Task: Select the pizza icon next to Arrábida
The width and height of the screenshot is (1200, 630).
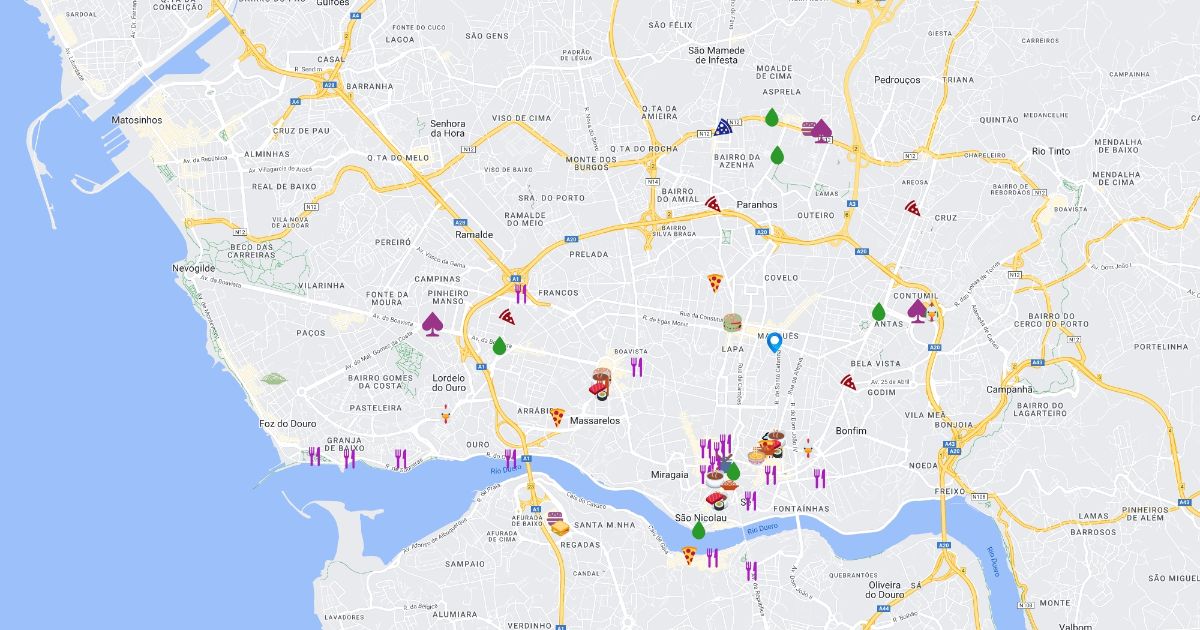Action: coord(557,417)
